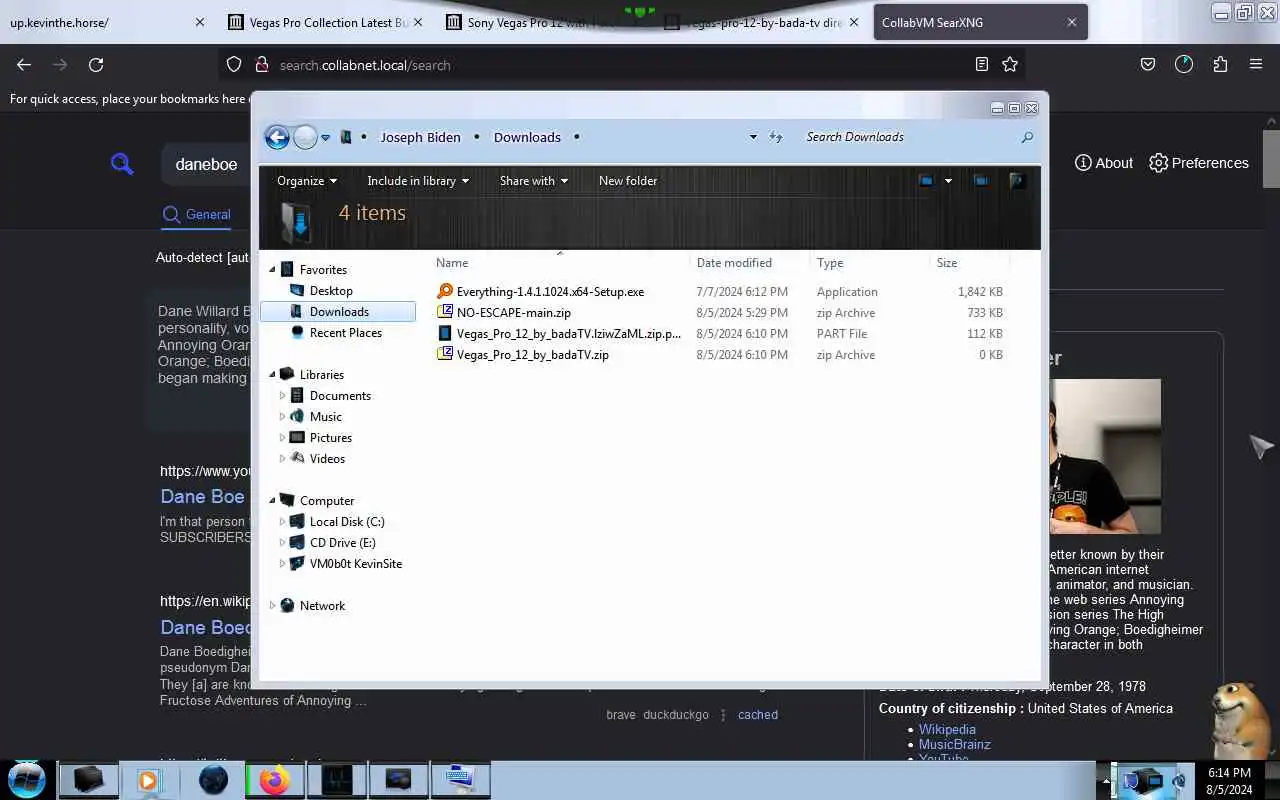Toggle the preview pane icon
The width and height of the screenshot is (1280, 800).
981,181
